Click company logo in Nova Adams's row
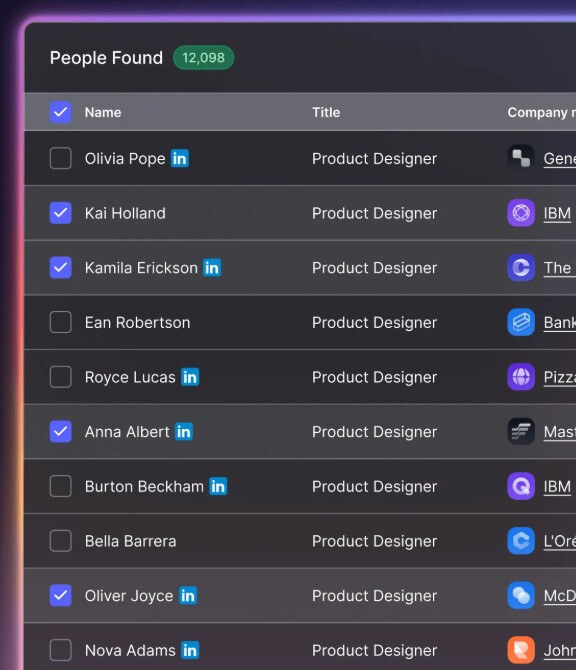This screenshot has width=576, height=670. pos(521,650)
